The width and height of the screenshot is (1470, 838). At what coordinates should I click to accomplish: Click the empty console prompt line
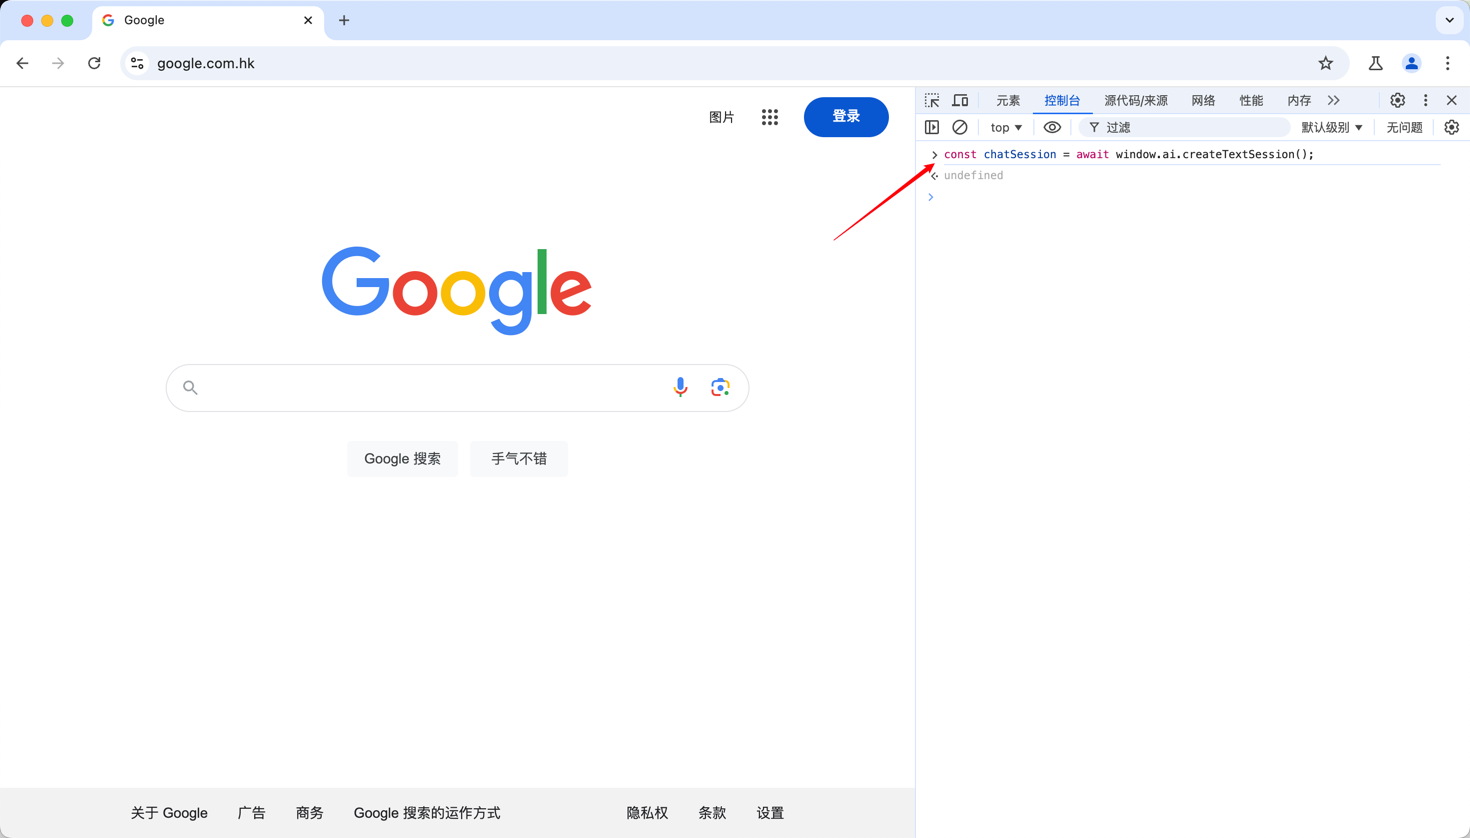click(1192, 197)
